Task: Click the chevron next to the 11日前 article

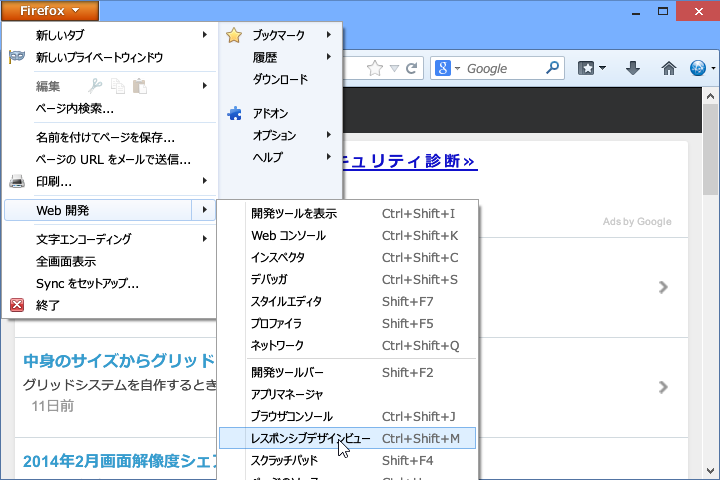Action: (x=663, y=387)
